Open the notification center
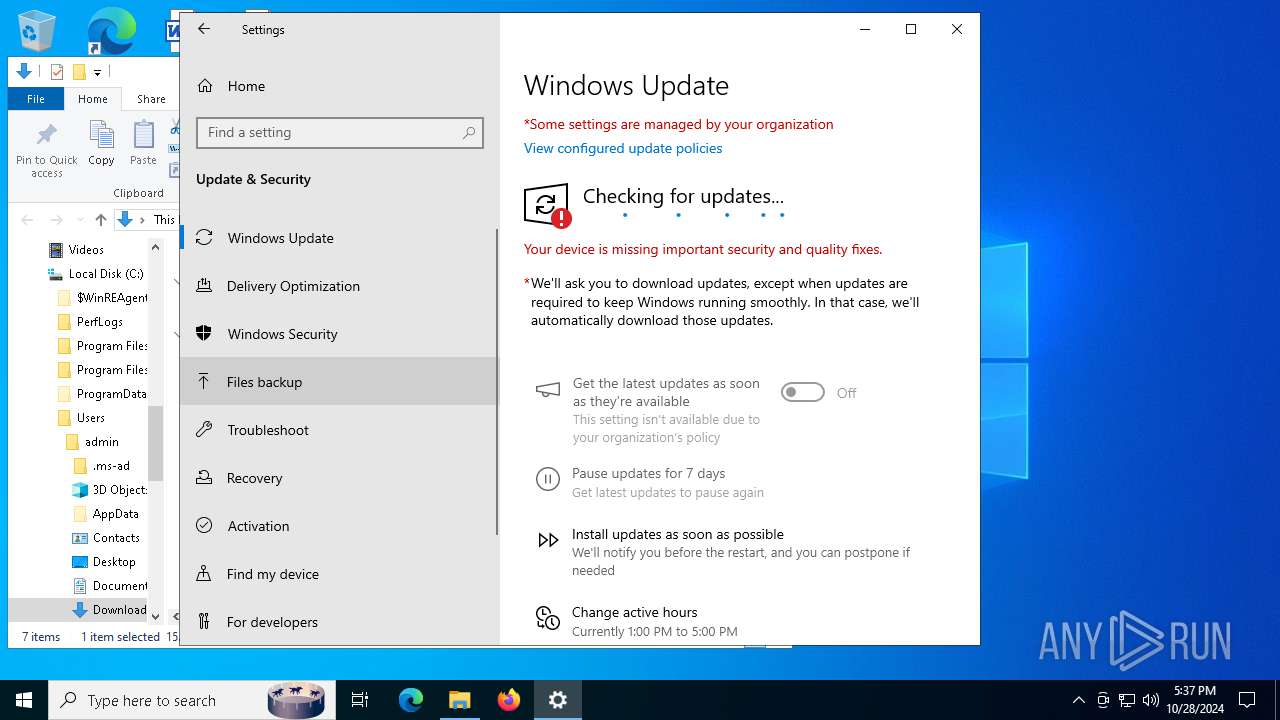 (x=1247, y=700)
